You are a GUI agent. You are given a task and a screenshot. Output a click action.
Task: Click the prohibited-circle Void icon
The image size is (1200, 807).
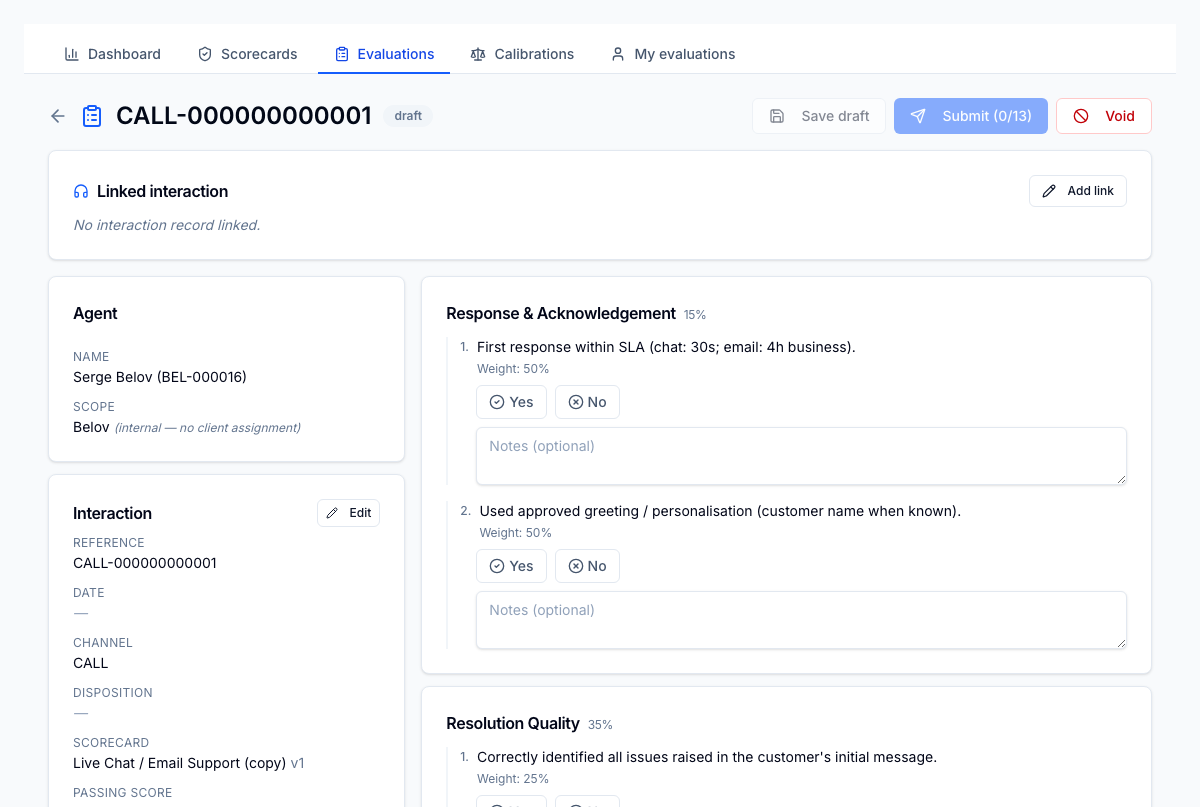point(1081,116)
